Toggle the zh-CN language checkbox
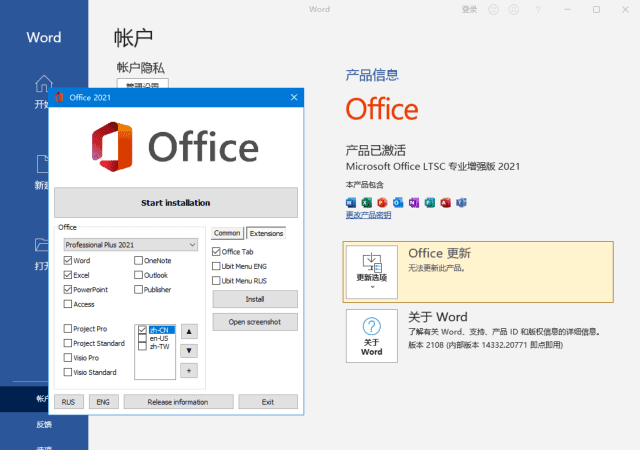Viewport: 640px width, 450px height. 142,330
